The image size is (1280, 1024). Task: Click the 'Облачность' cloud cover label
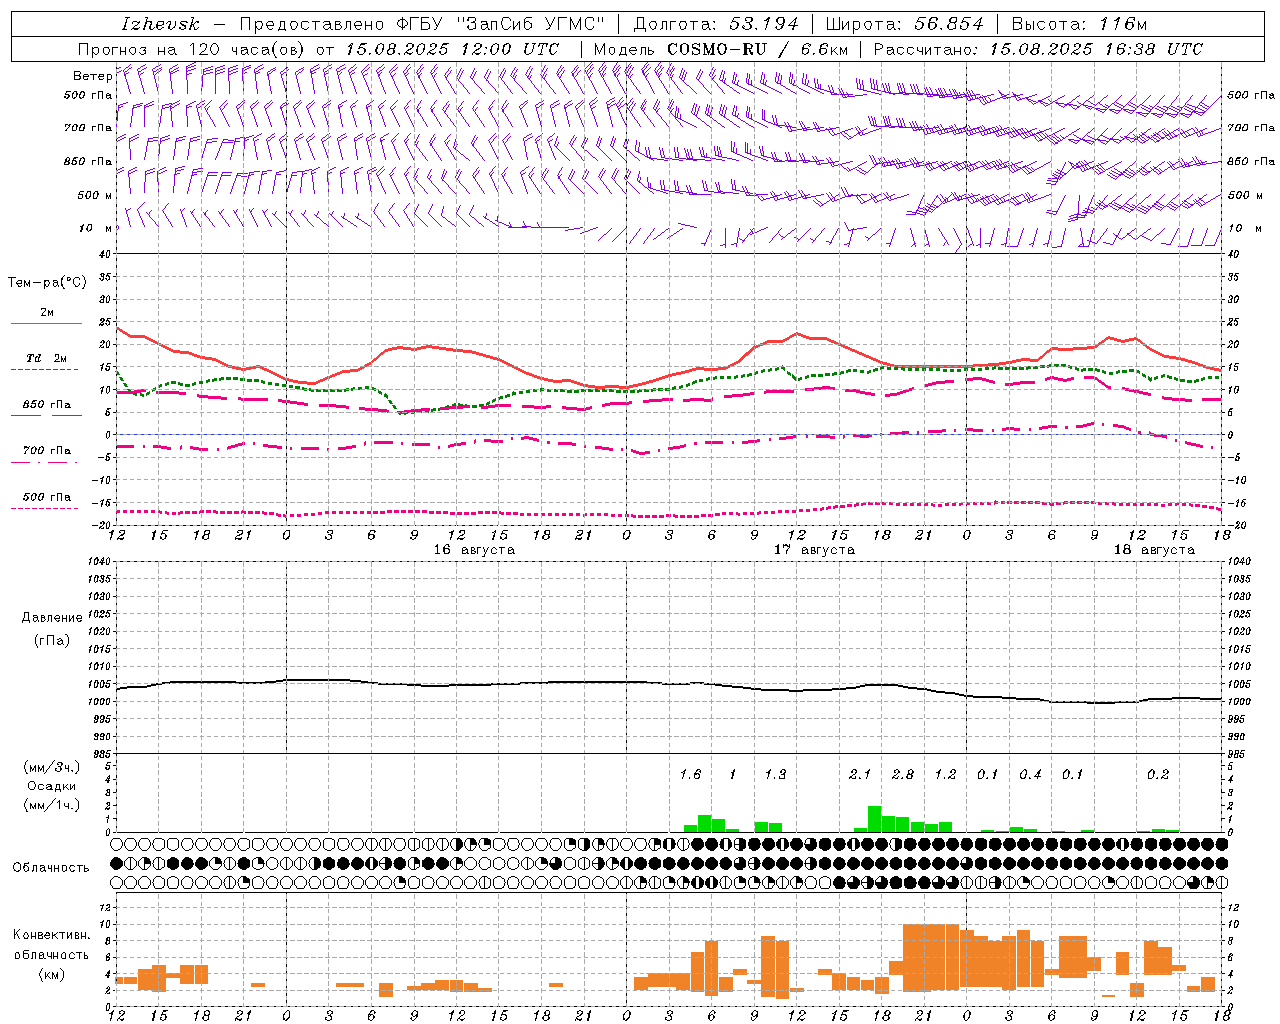tap(51, 868)
